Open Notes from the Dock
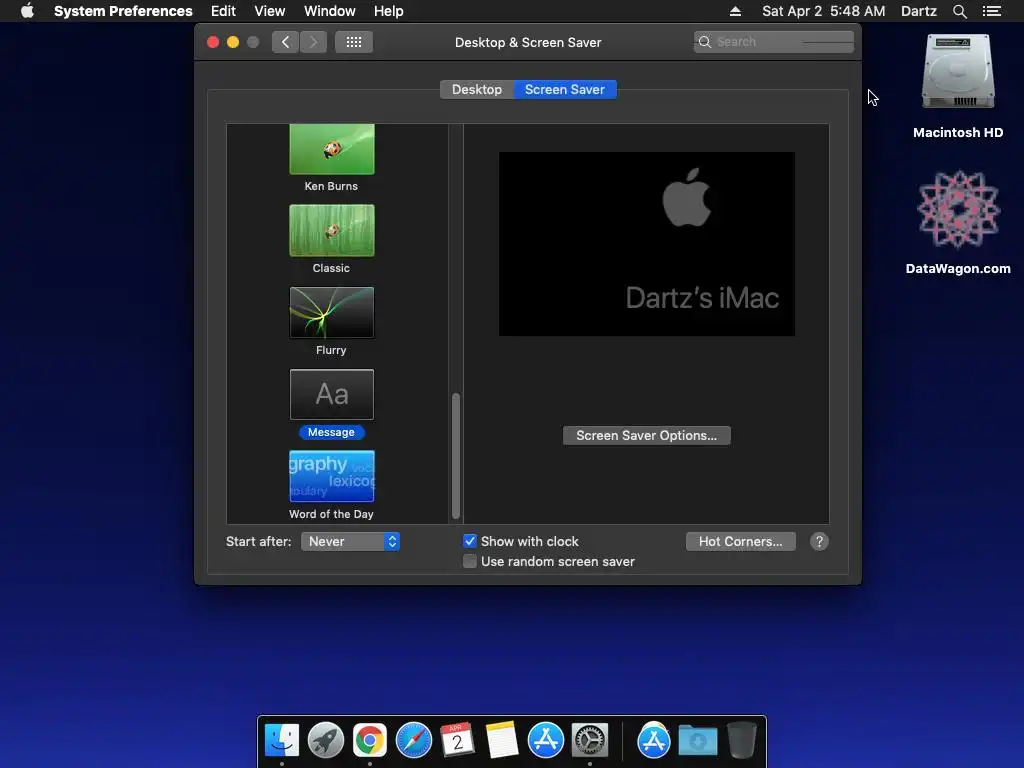The image size is (1024, 768). coord(502,740)
